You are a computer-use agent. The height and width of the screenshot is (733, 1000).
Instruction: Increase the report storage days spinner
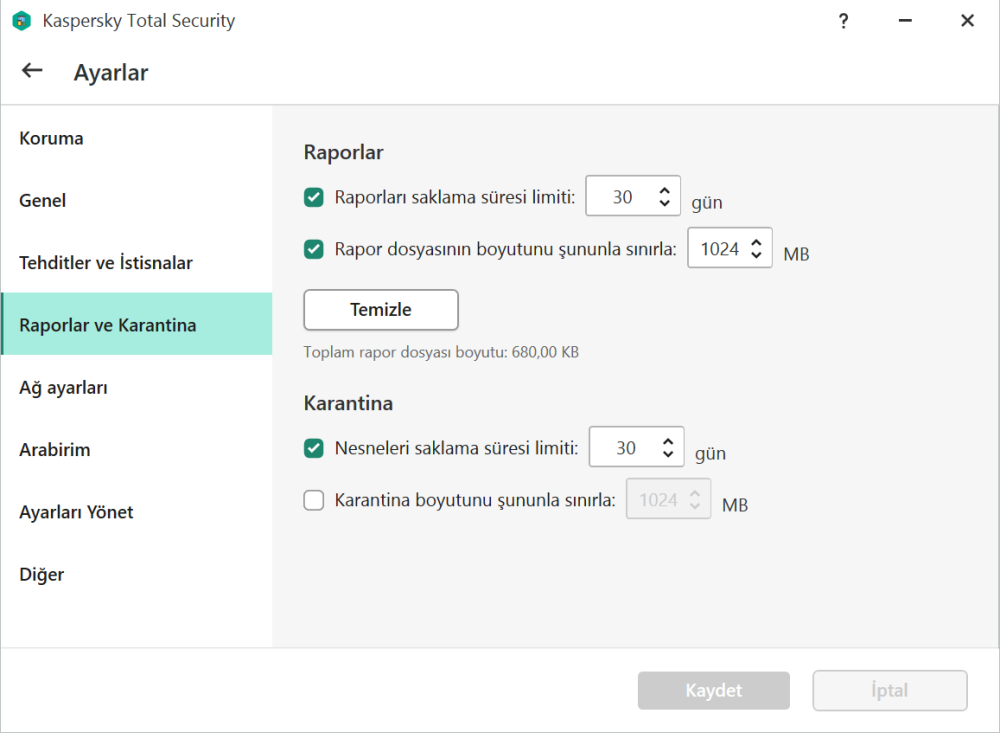click(x=664, y=190)
